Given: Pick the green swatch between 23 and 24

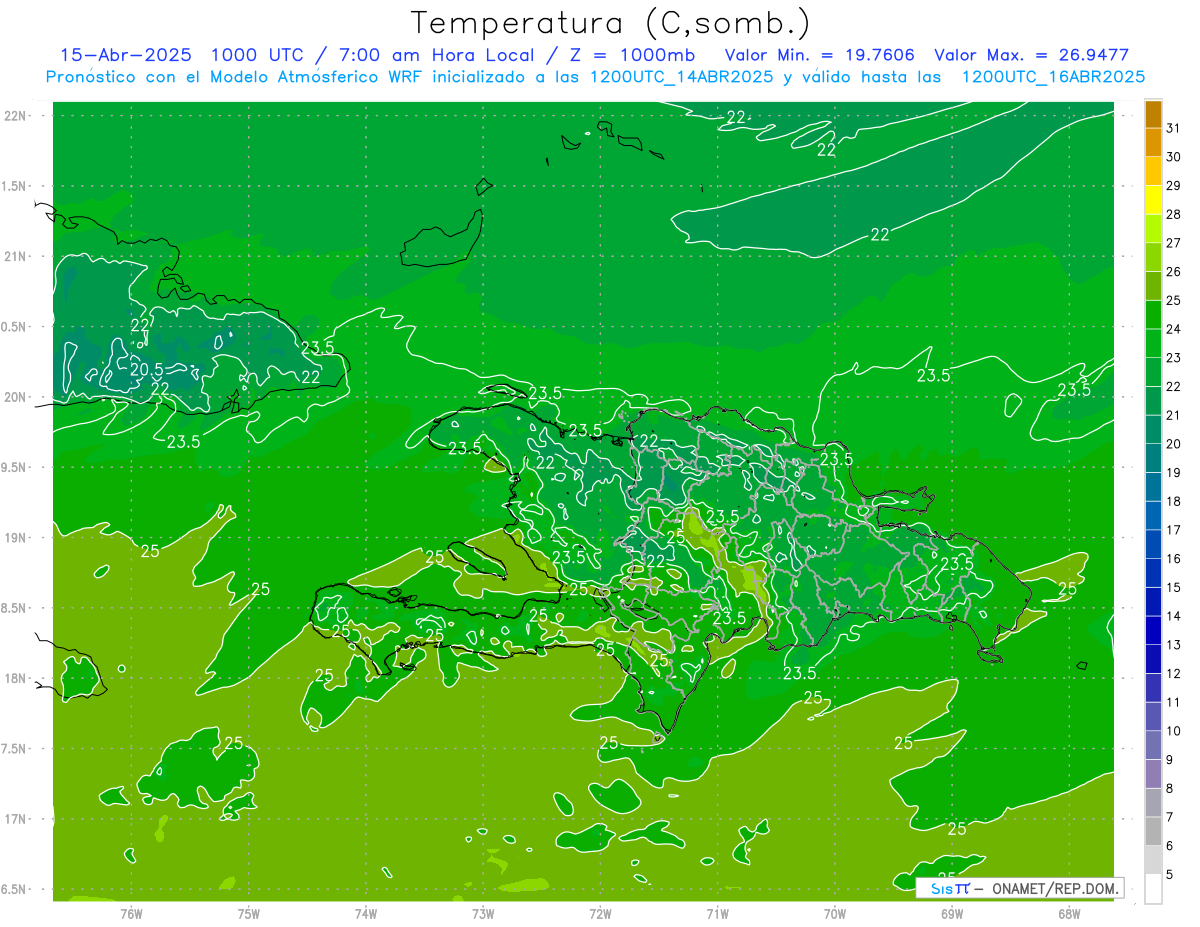Looking at the screenshot, I should 1153,344.
